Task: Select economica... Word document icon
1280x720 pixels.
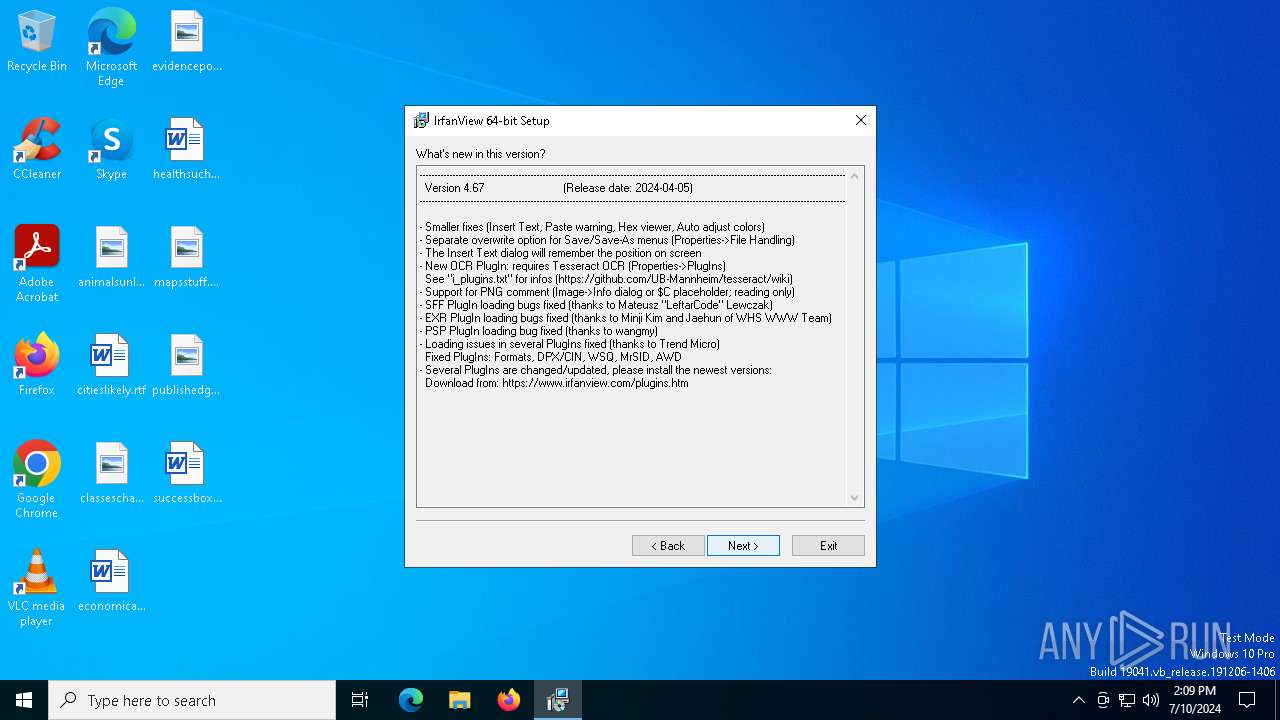Action: (111, 581)
